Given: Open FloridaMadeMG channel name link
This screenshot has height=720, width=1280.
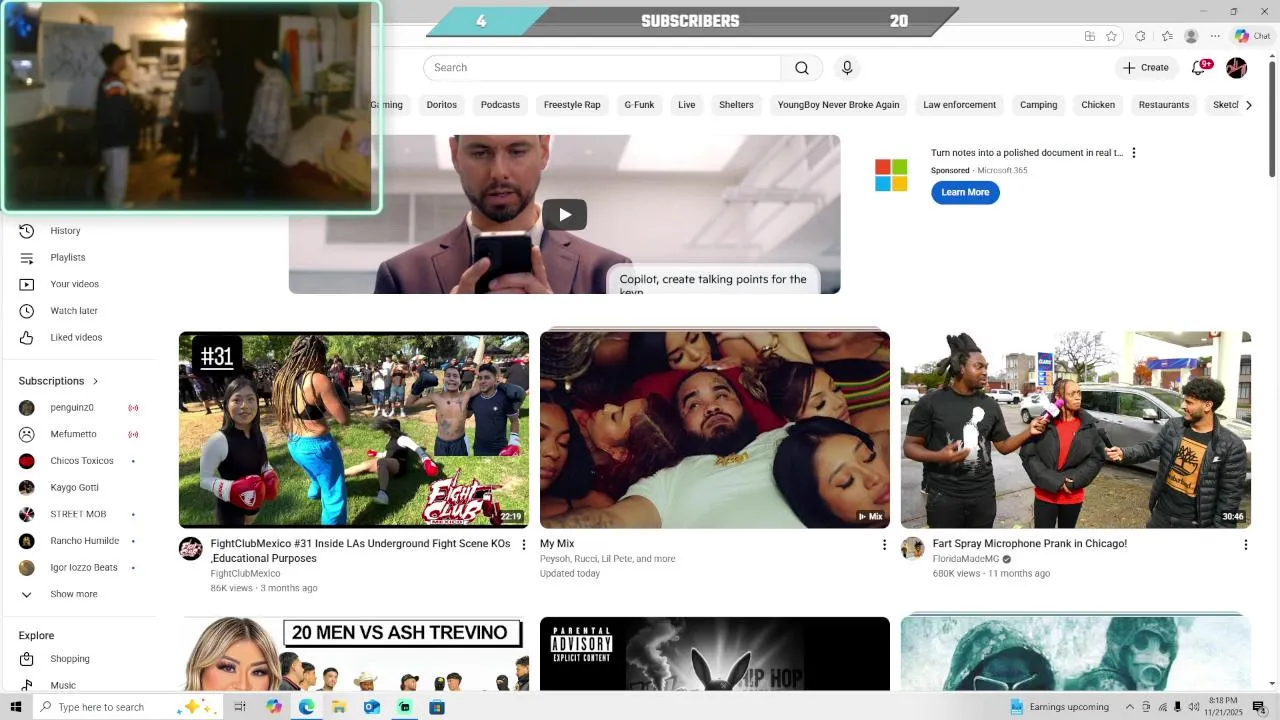Looking at the screenshot, I should [x=965, y=559].
